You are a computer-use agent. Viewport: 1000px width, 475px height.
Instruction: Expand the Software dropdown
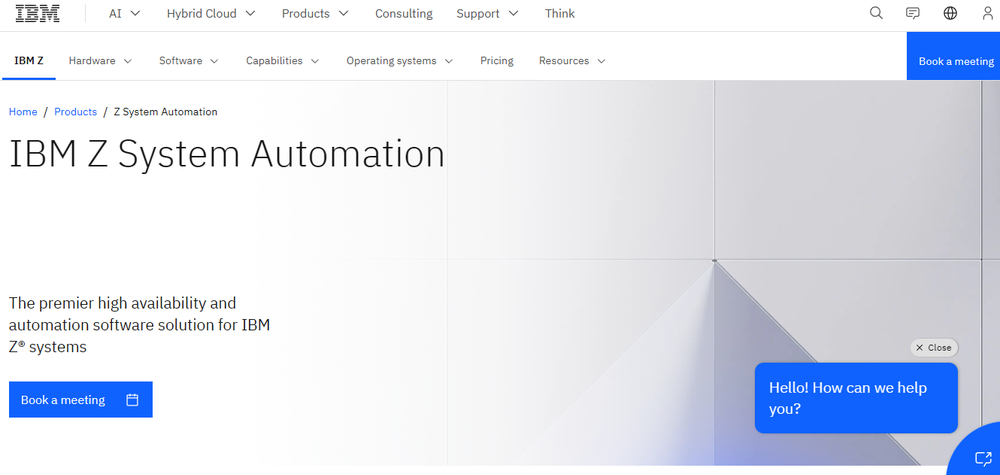(189, 61)
